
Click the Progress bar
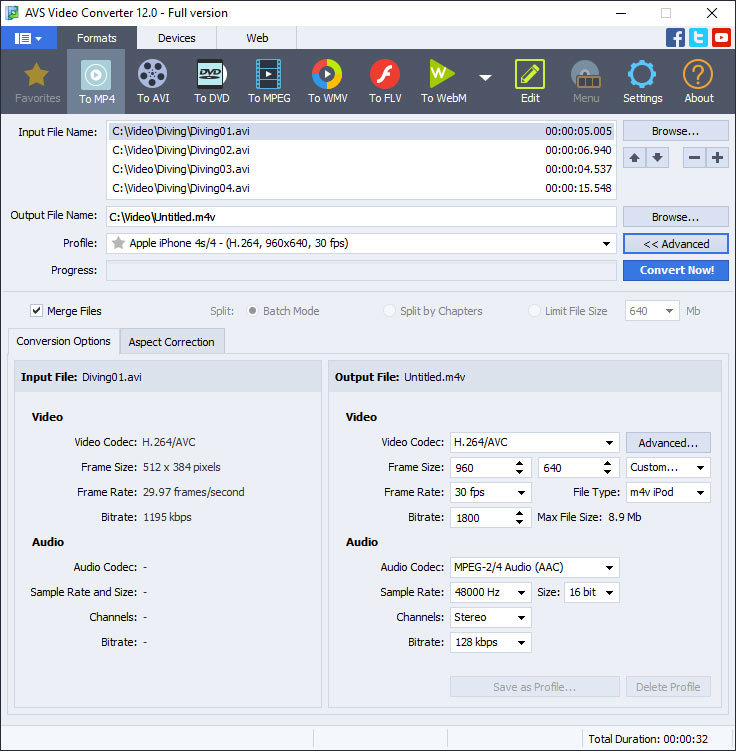361,271
